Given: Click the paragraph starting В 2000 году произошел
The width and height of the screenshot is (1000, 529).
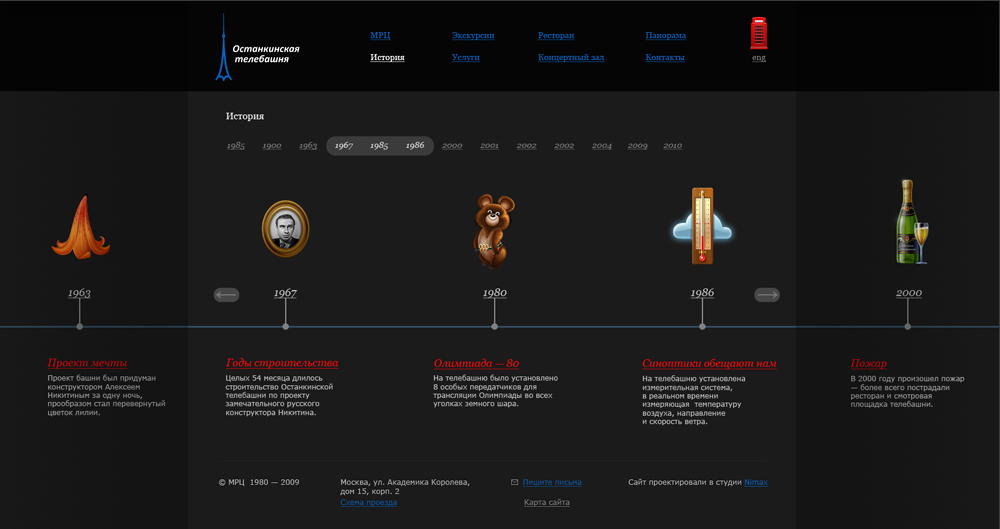Looking at the screenshot, I should click(907, 392).
